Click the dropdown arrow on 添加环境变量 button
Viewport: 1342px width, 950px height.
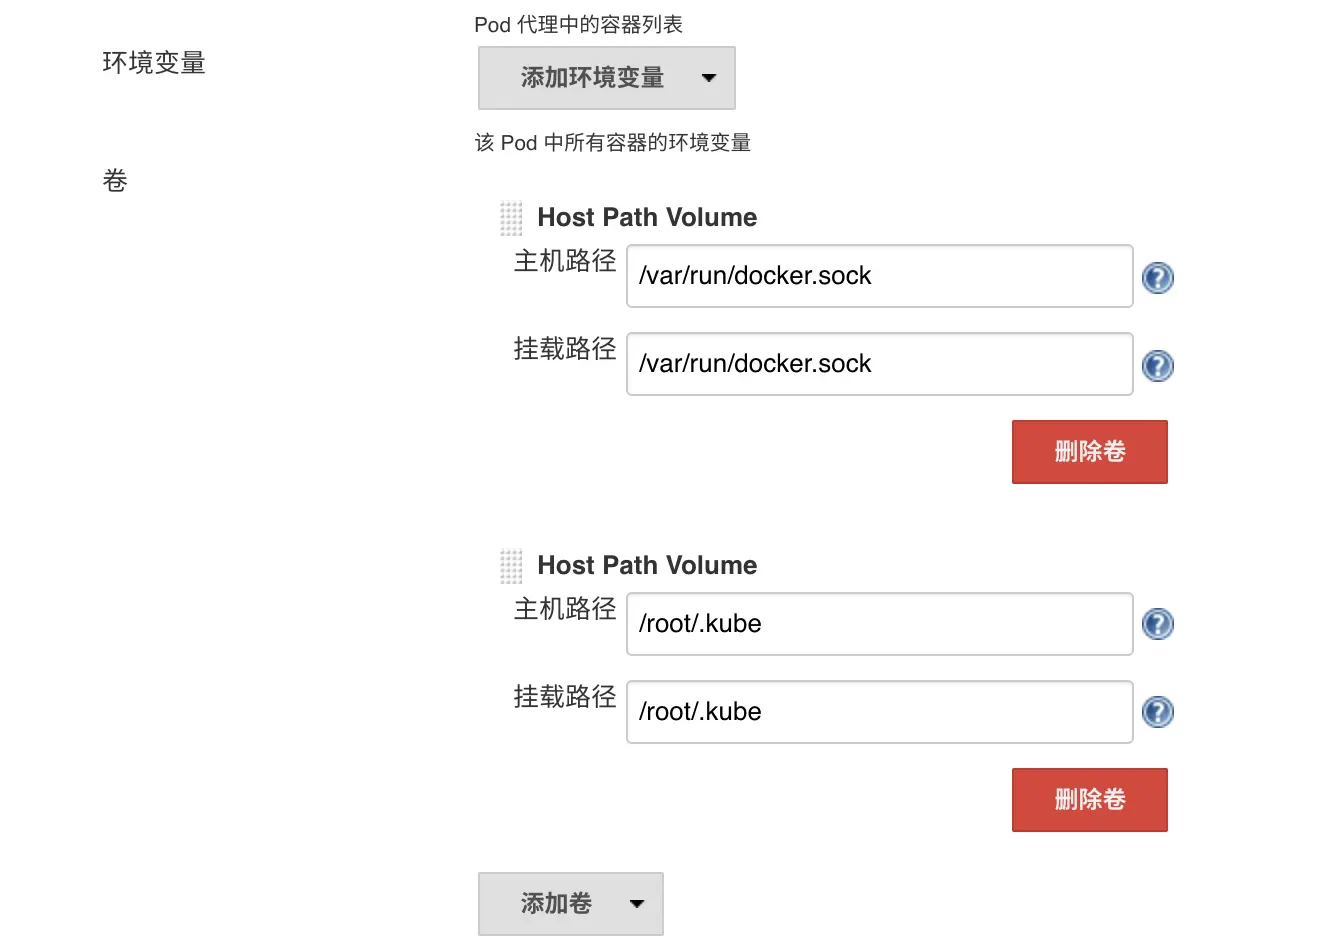(x=709, y=78)
